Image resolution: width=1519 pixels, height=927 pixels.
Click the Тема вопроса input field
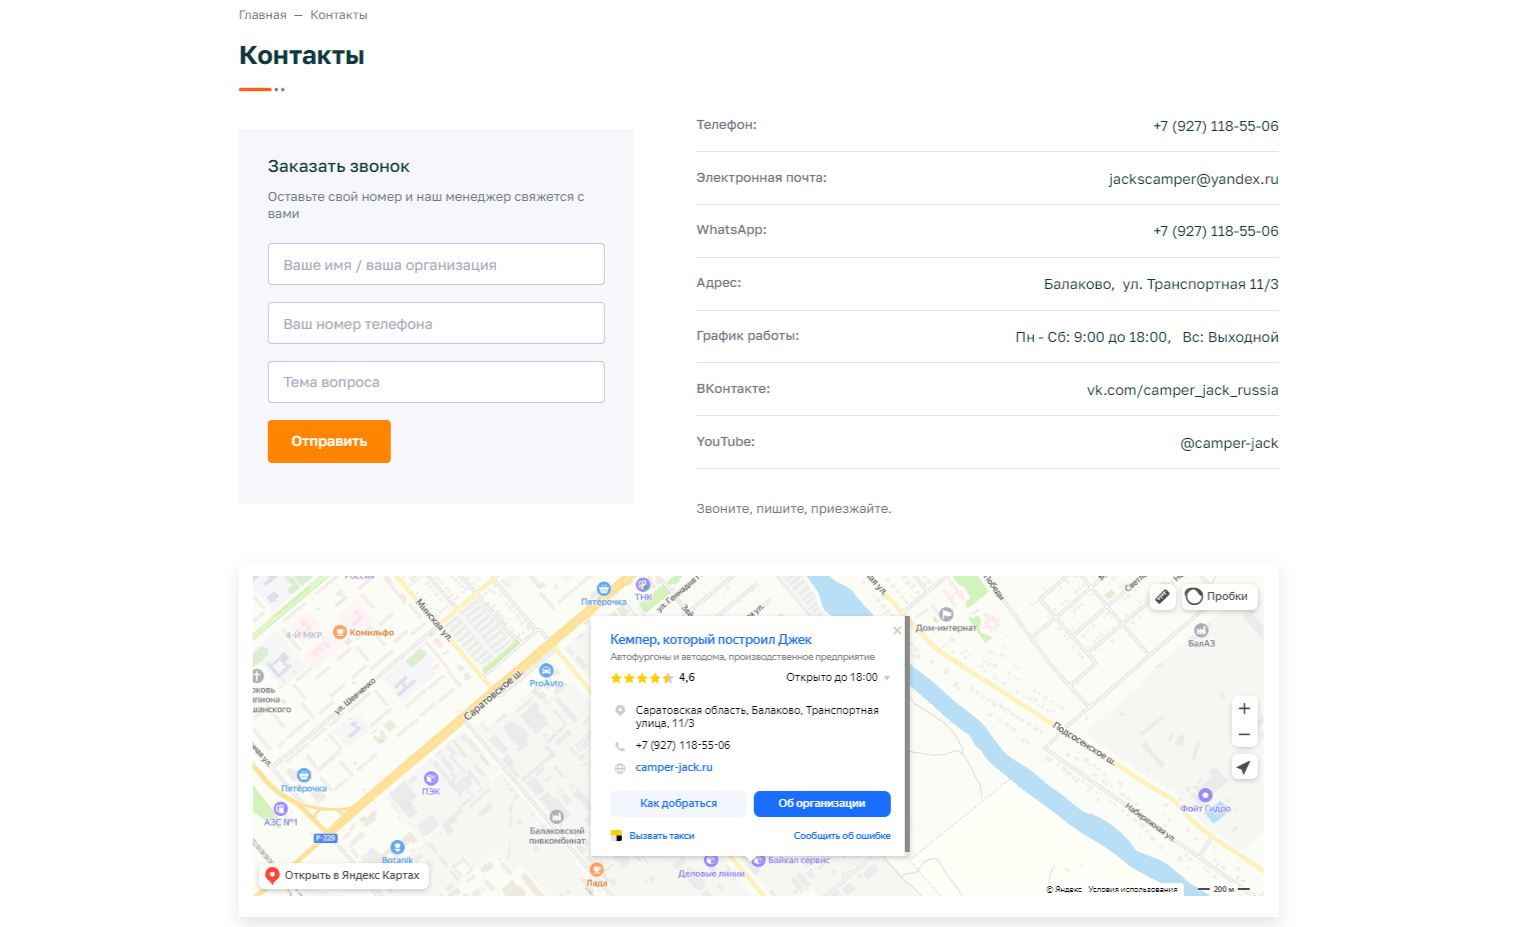point(436,382)
